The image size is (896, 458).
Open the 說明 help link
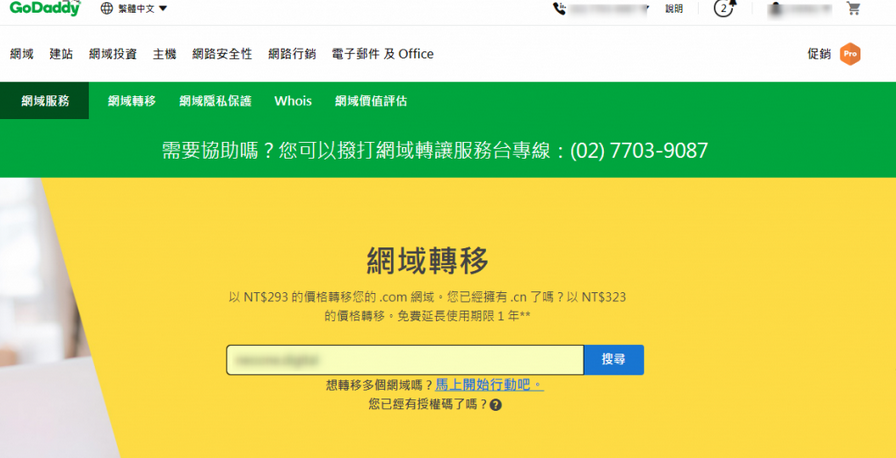[x=674, y=9]
